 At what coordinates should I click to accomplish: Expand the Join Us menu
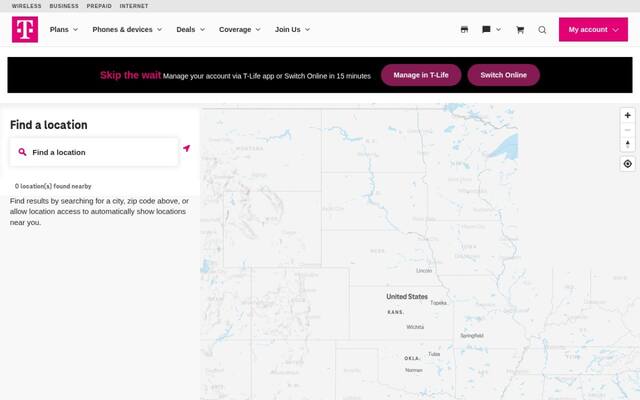(292, 29)
